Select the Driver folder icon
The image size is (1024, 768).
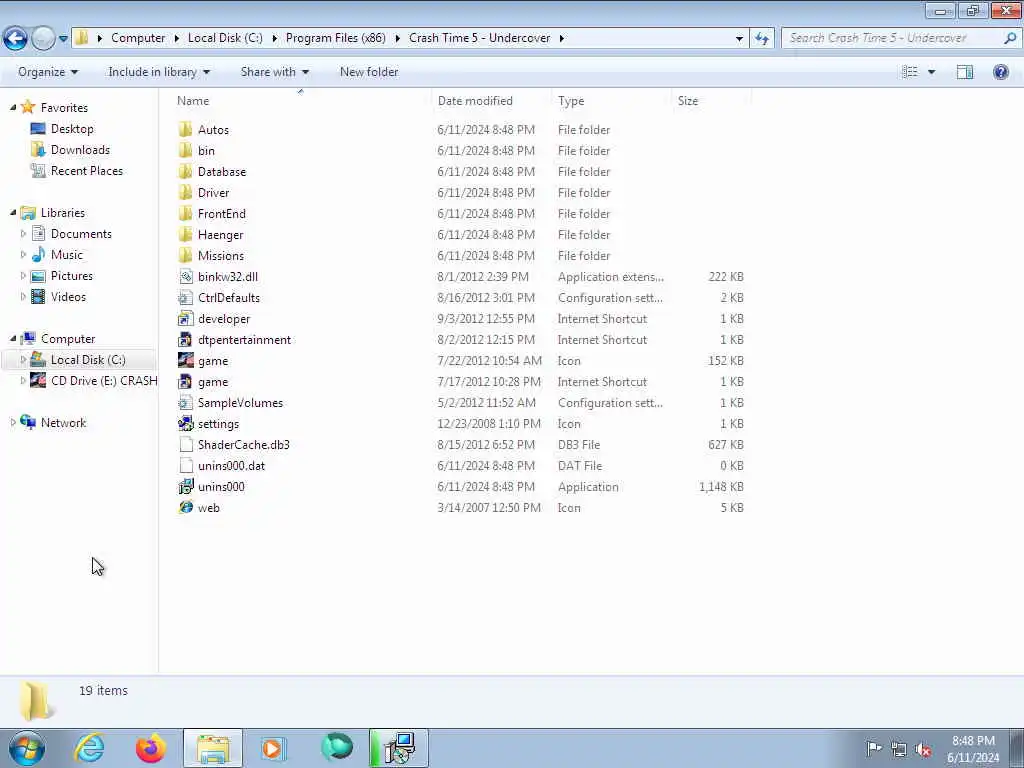tap(186, 192)
